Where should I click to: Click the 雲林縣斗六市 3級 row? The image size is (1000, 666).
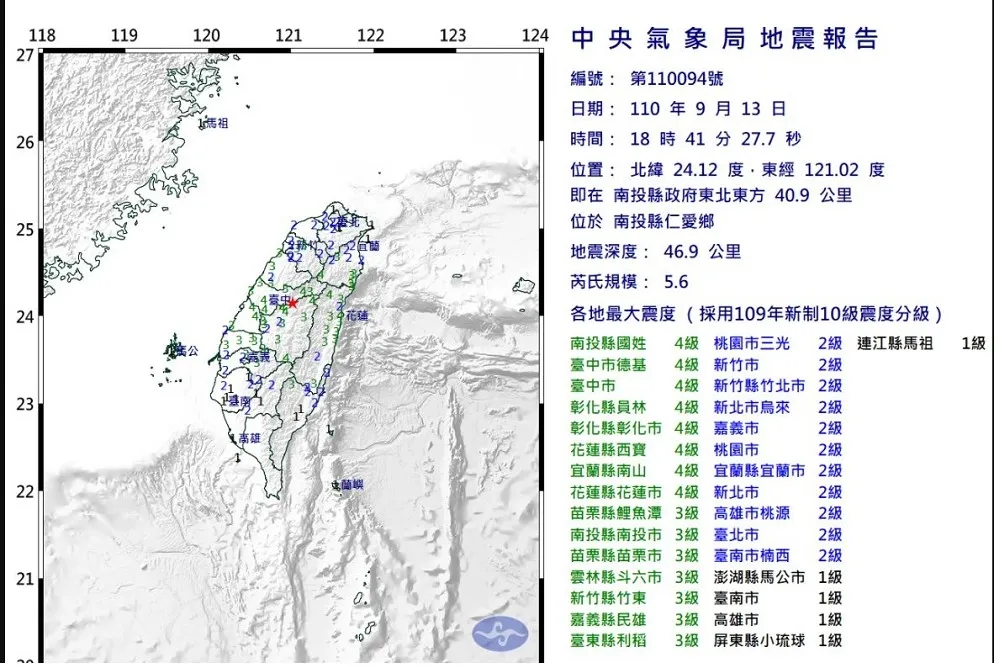pos(635,577)
